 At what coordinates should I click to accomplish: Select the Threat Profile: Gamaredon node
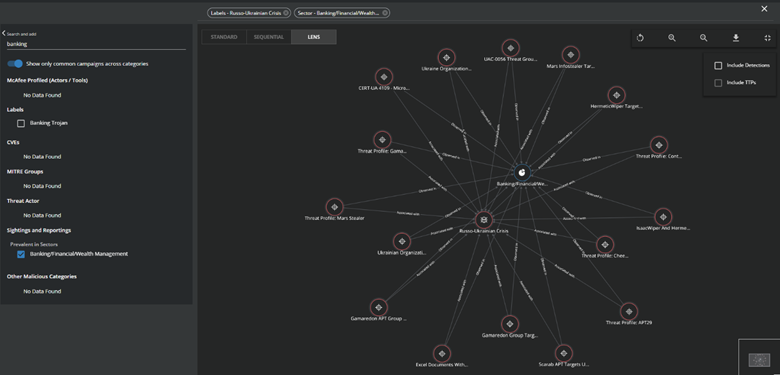(x=382, y=140)
